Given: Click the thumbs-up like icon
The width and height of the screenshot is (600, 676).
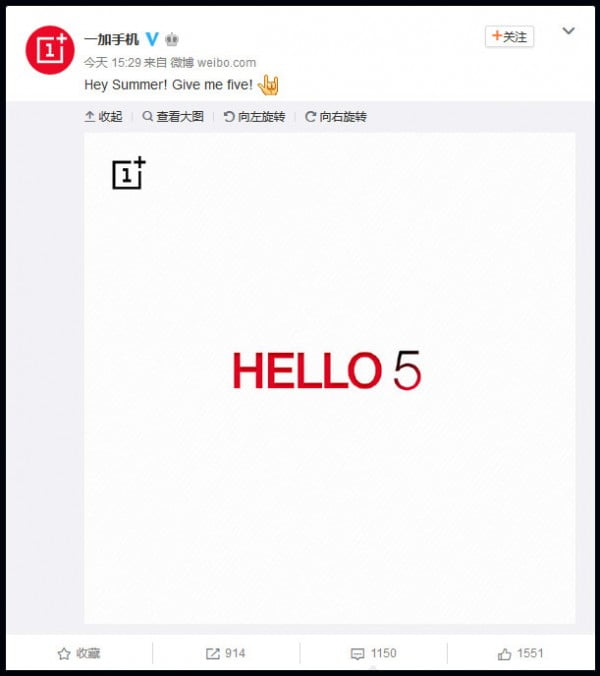Looking at the screenshot, I should (504, 654).
